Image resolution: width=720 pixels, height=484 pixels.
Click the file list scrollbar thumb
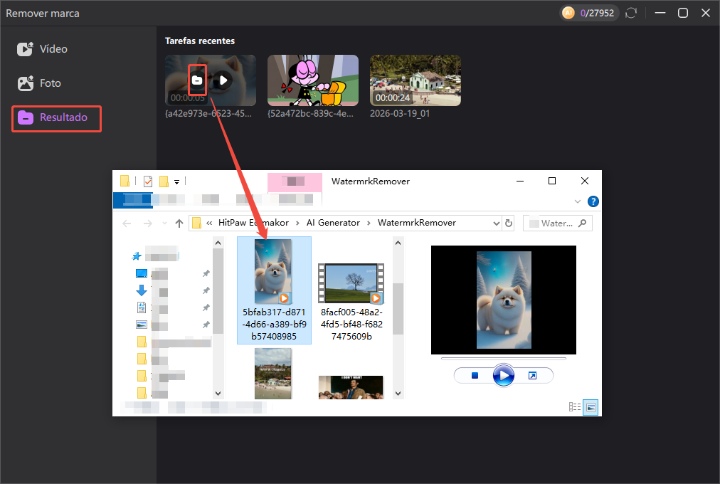point(398,308)
